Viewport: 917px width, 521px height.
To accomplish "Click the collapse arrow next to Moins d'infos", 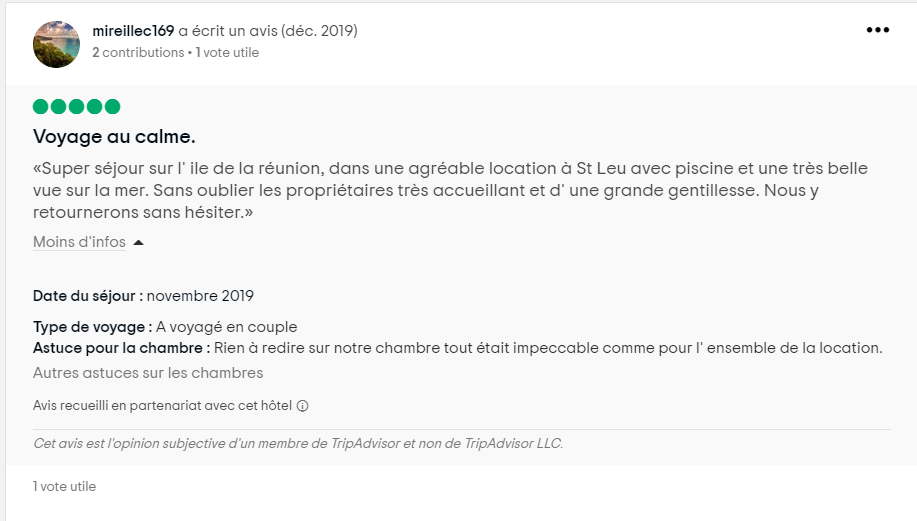I will pos(138,243).
